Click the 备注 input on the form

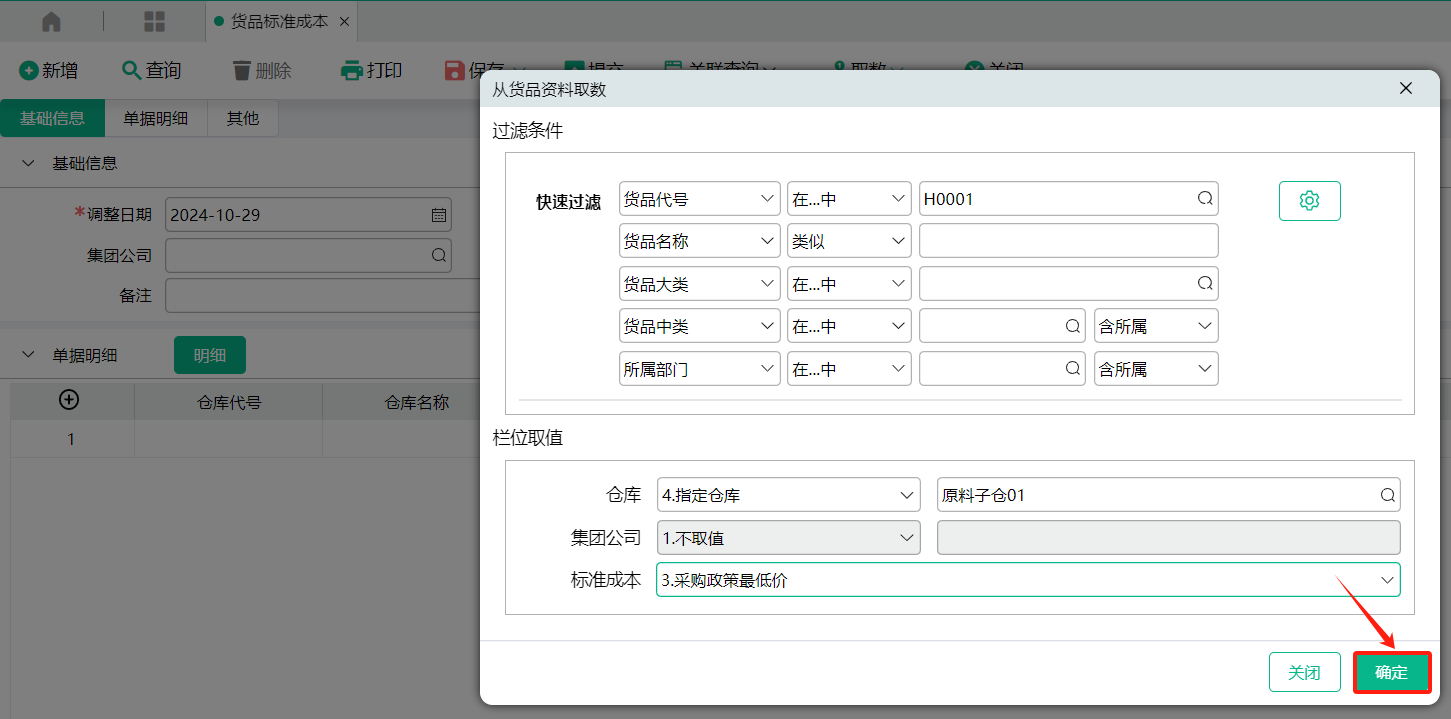tap(322, 296)
